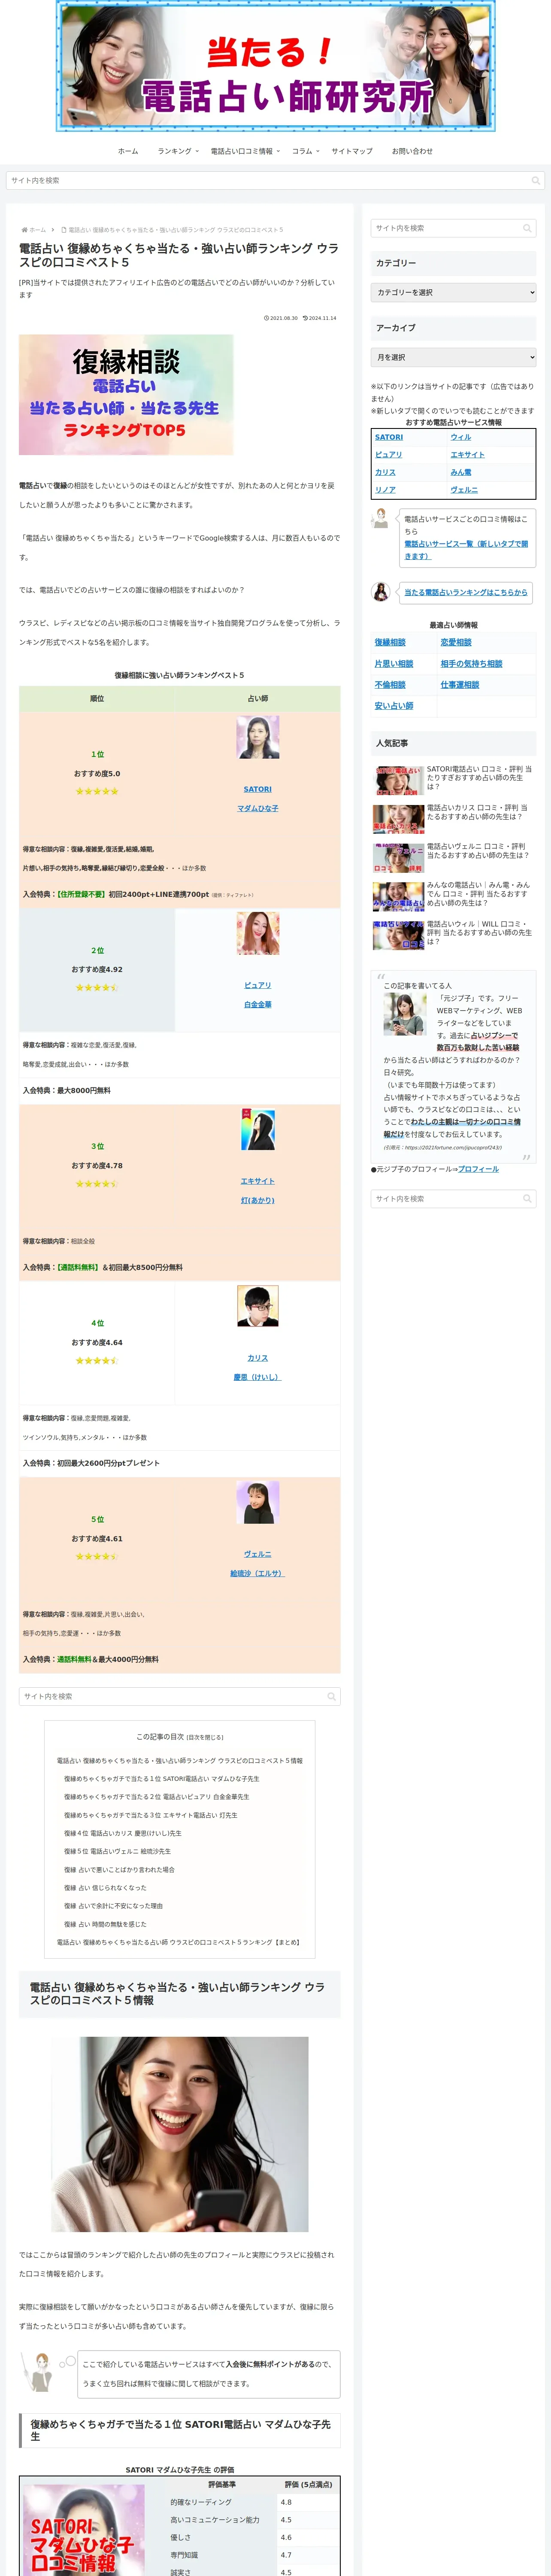Click sidebar bottom search magnifier icon
Viewport: 551px width, 2576px height.
tap(527, 1199)
